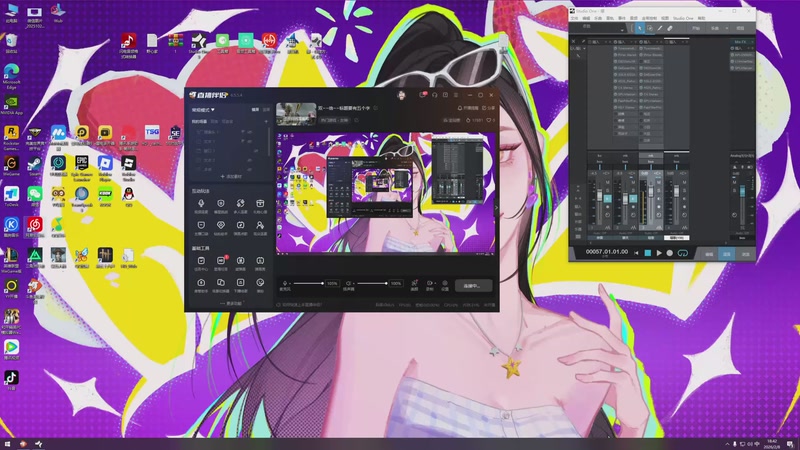Switch to 混音 tab in Studio One
800x450 pixels.
tap(727, 254)
